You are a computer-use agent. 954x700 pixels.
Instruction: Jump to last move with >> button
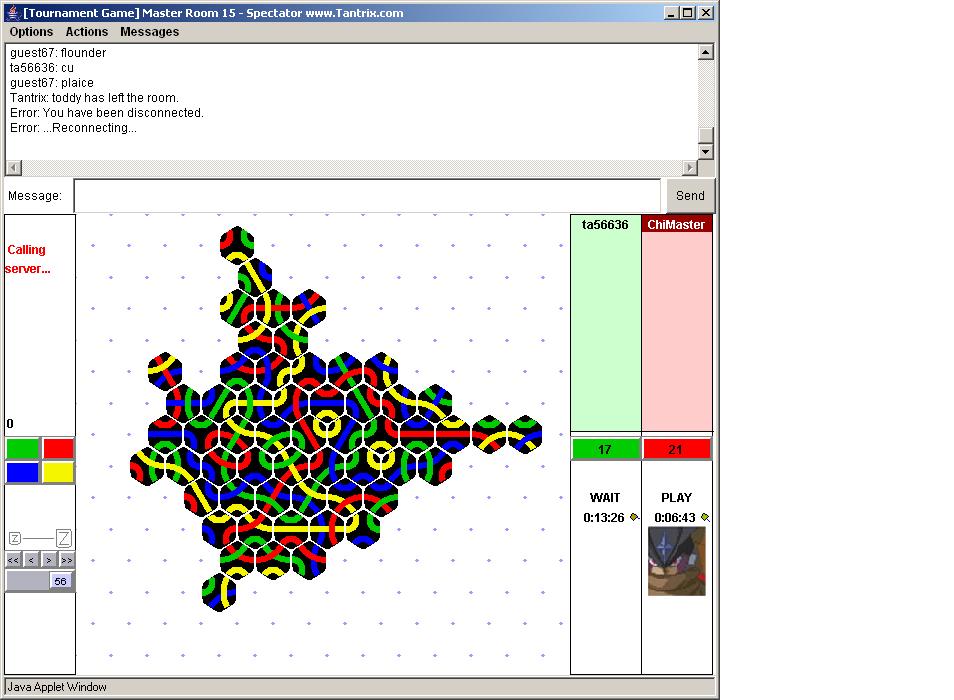pos(65,560)
